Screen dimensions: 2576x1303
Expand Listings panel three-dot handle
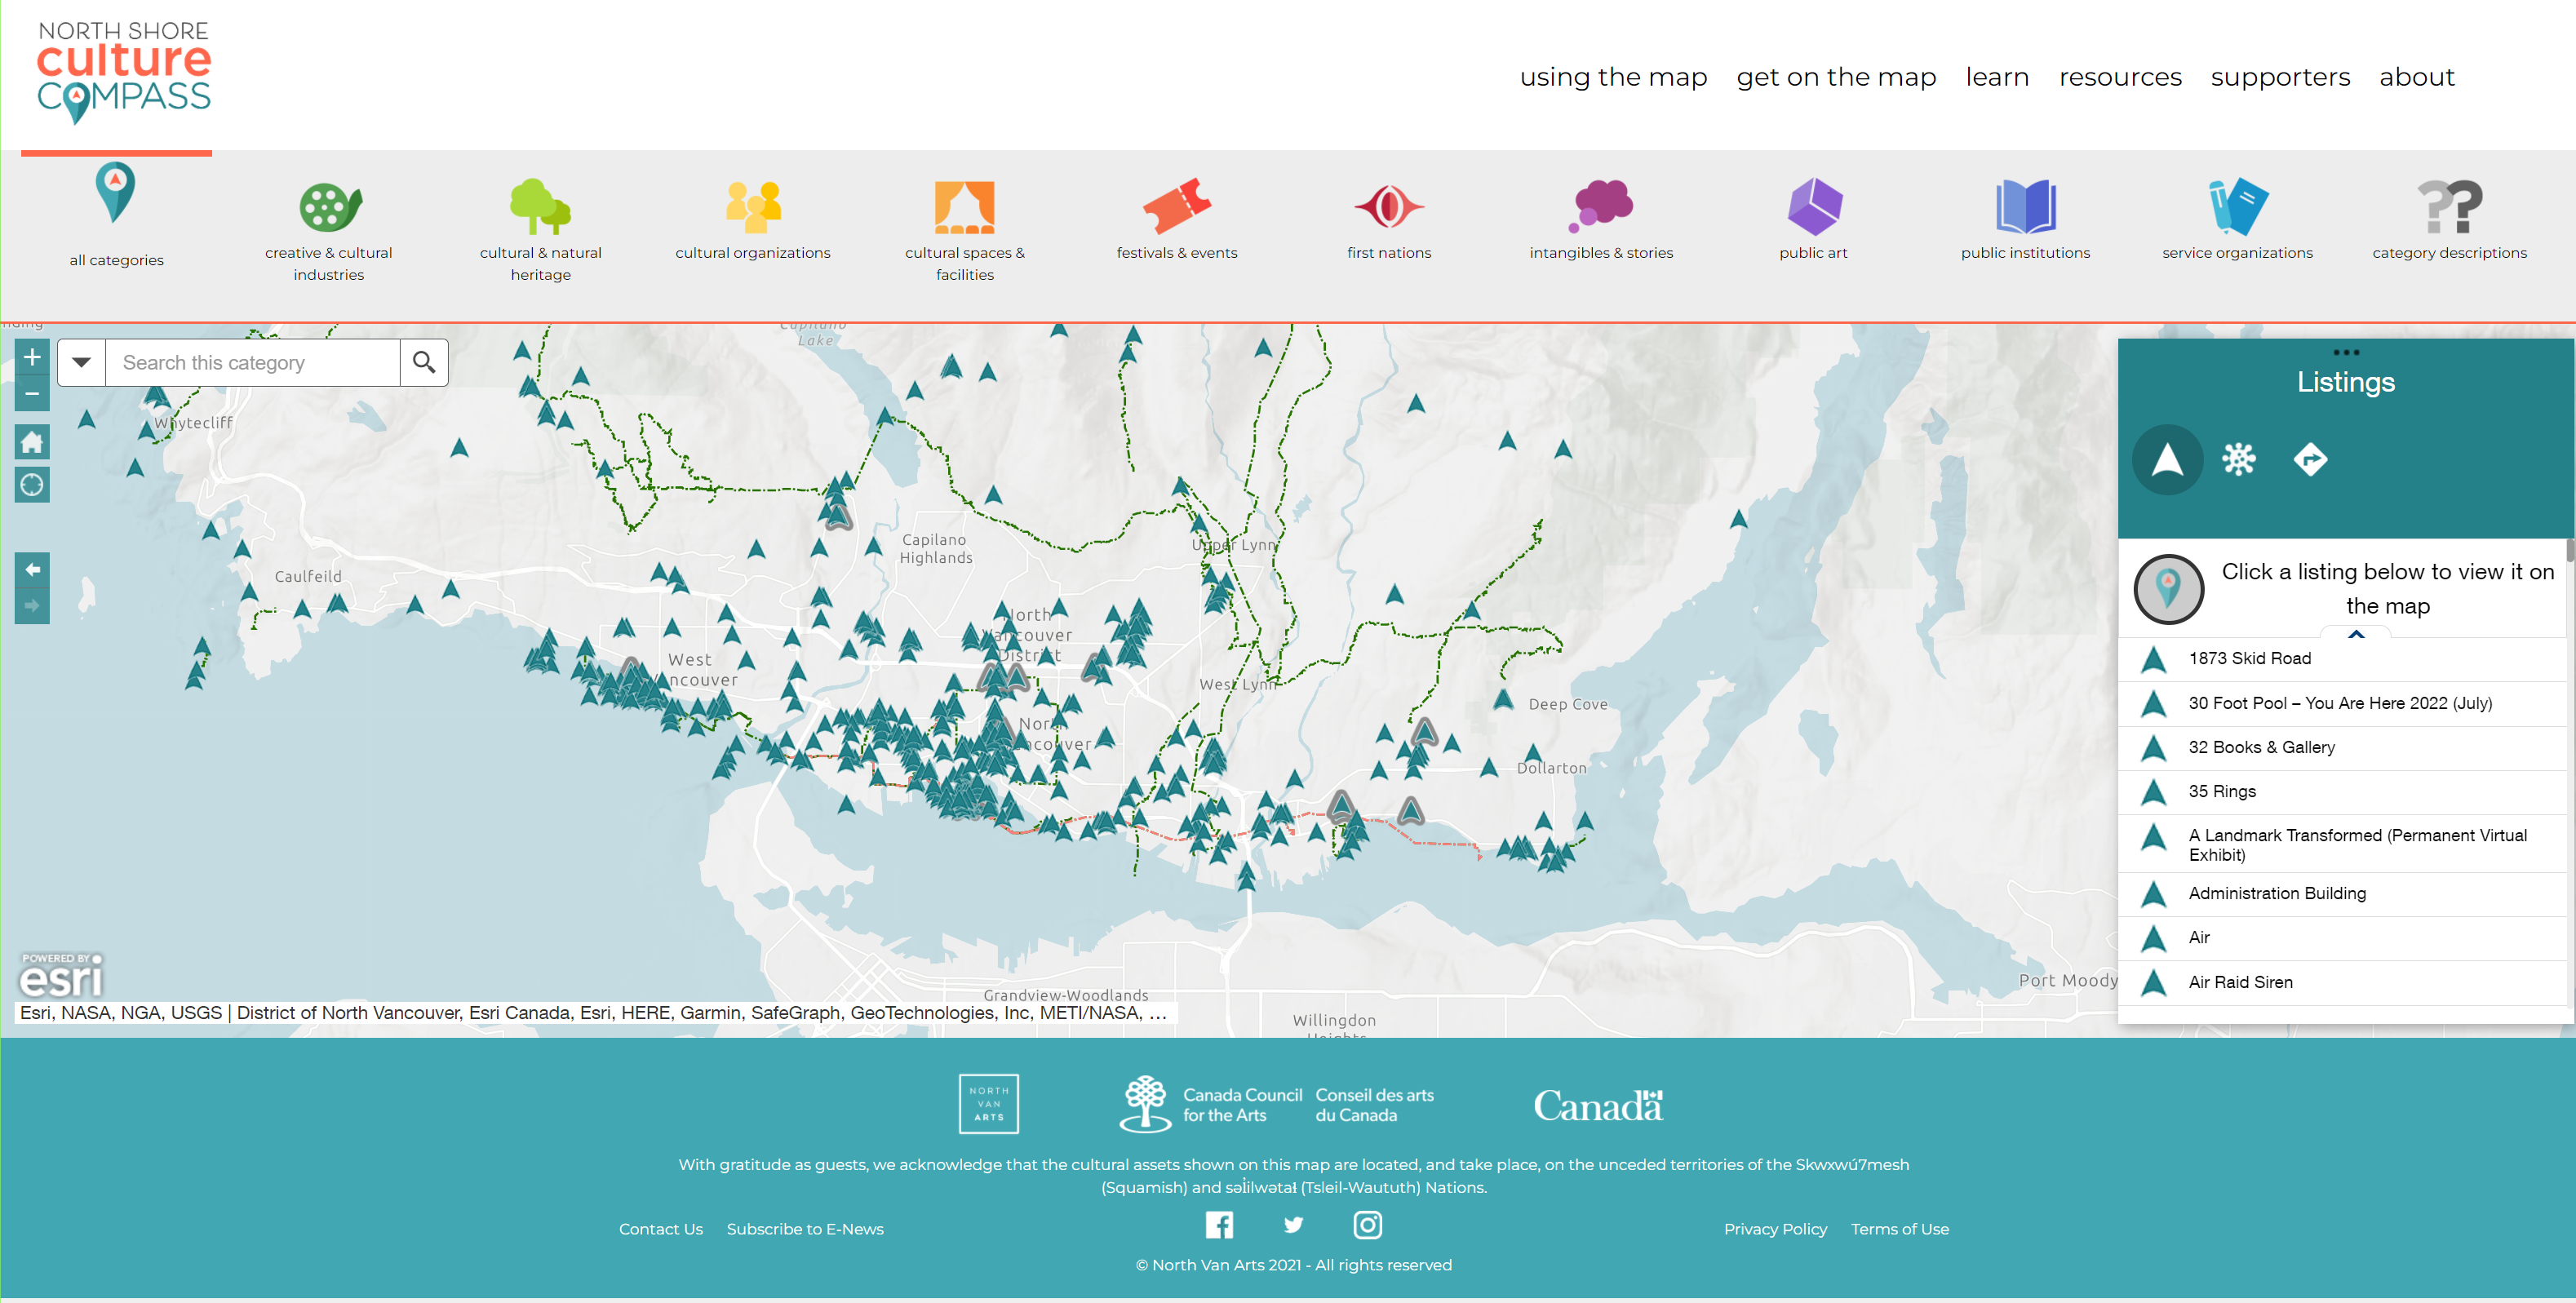click(x=2345, y=352)
